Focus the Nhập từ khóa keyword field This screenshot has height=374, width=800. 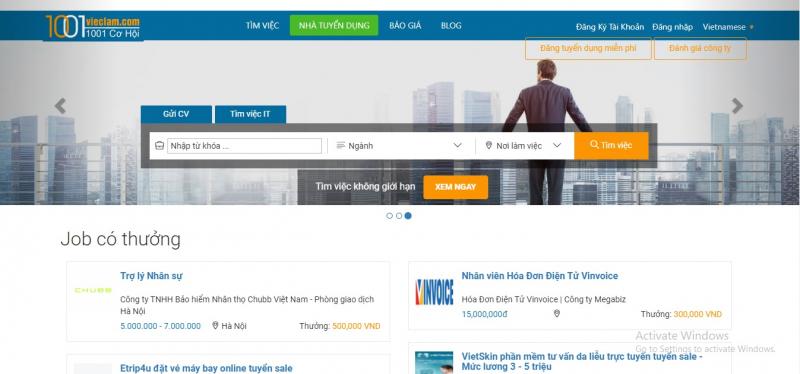tap(244, 146)
